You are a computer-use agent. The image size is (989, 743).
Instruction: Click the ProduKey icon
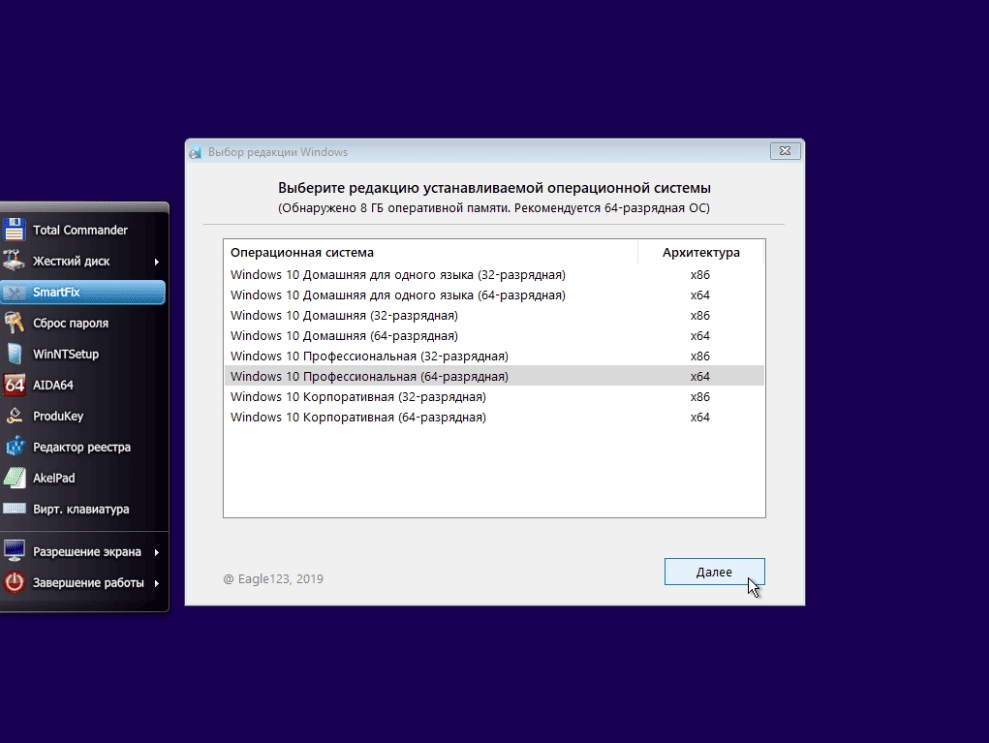tap(14, 416)
